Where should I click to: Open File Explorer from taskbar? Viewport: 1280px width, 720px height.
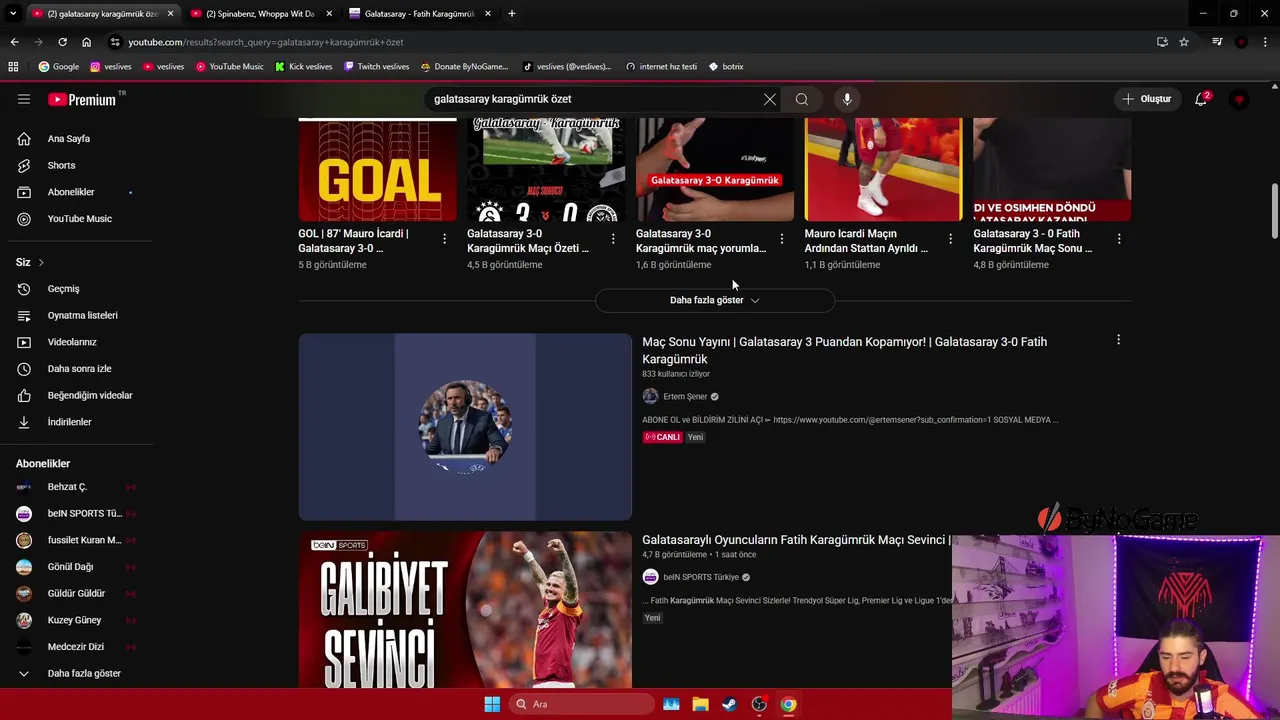click(700, 704)
